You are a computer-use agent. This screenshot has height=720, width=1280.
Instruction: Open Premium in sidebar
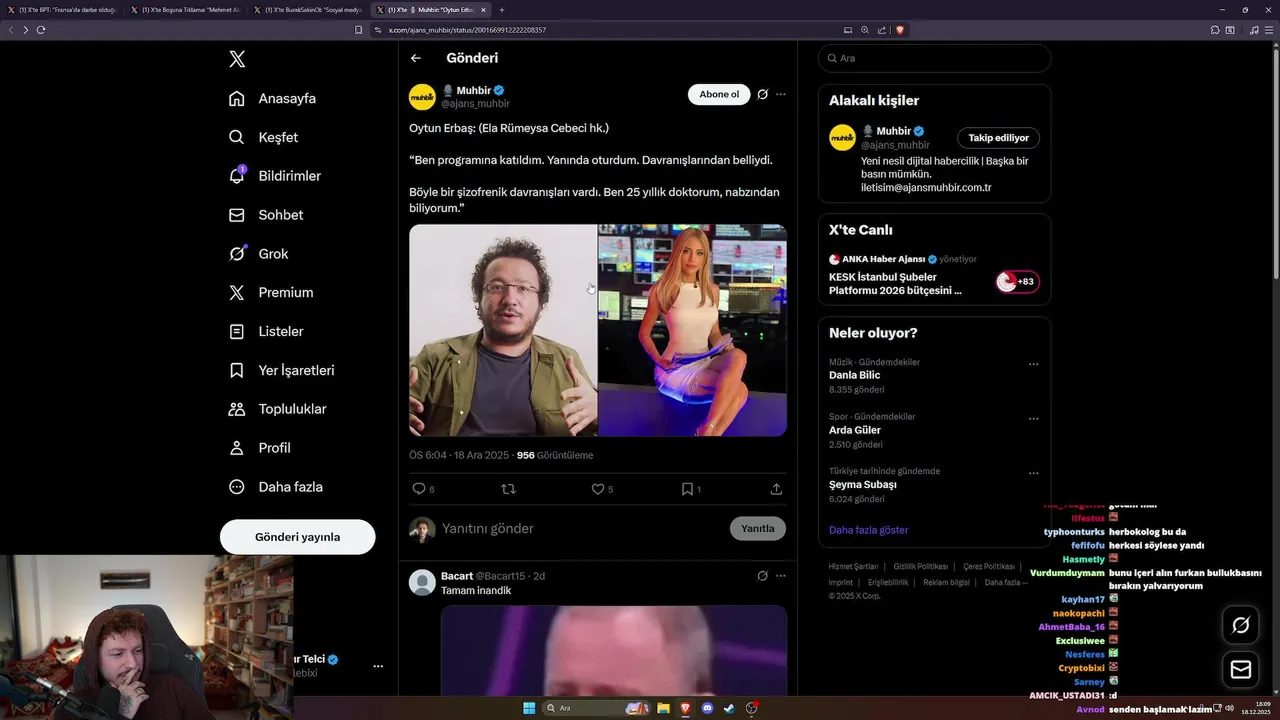(x=271, y=293)
